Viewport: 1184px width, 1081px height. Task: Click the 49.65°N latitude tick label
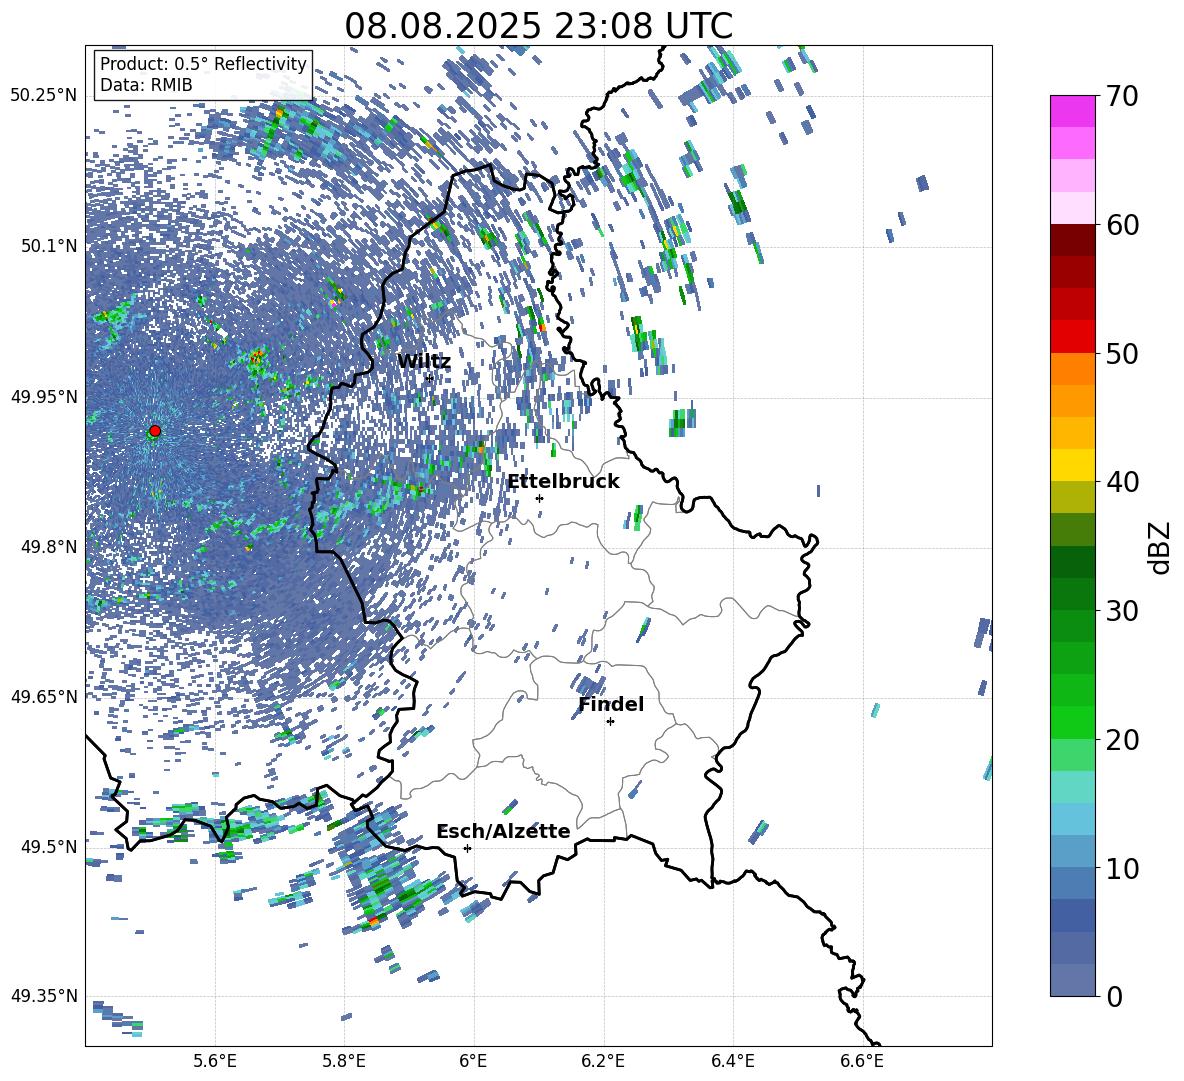tap(44, 696)
